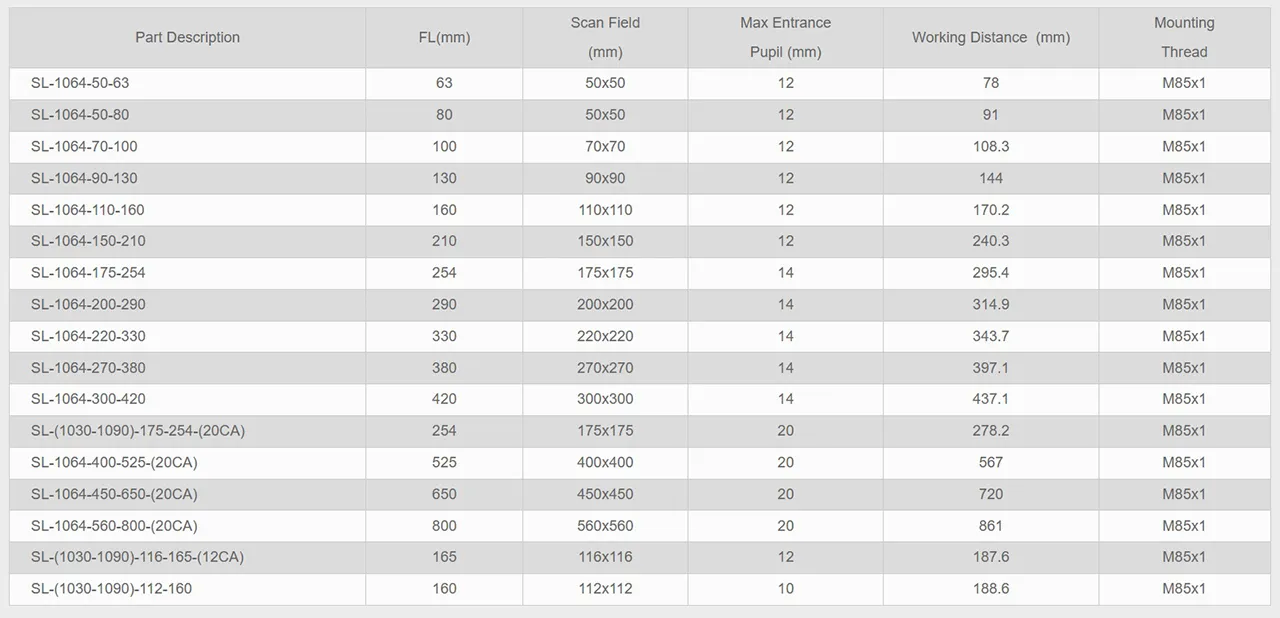
Task: Select the FL(mm) column header
Action: 444,37
